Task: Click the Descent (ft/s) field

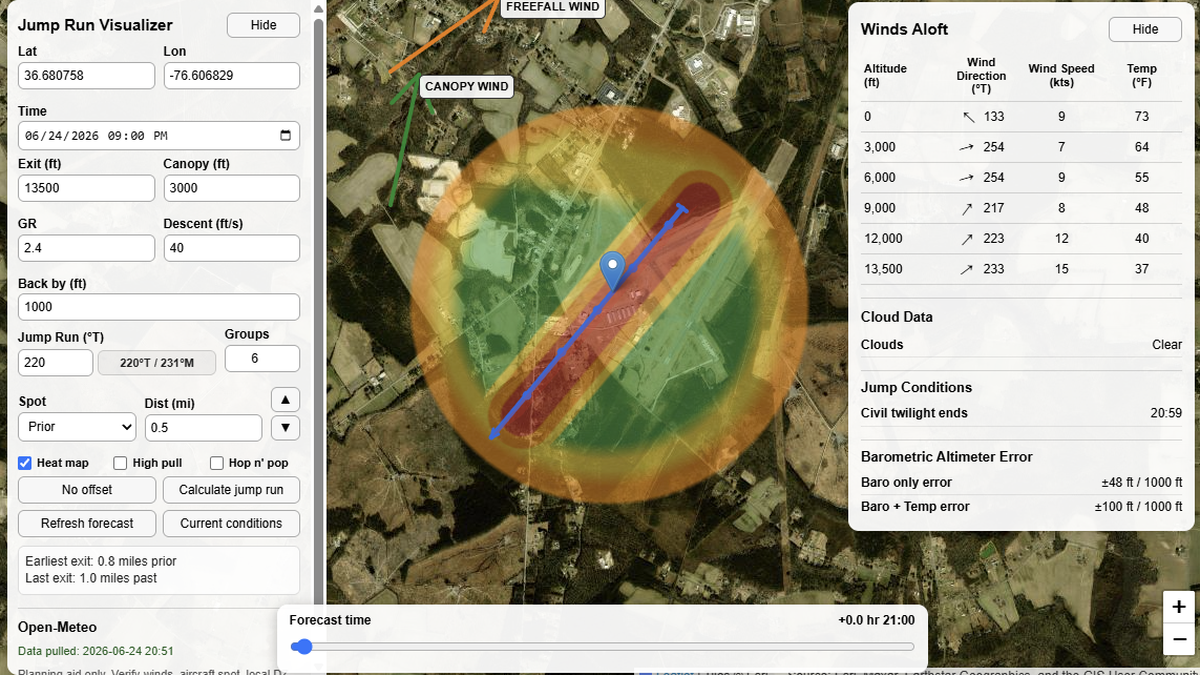Action: (x=231, y=248)
